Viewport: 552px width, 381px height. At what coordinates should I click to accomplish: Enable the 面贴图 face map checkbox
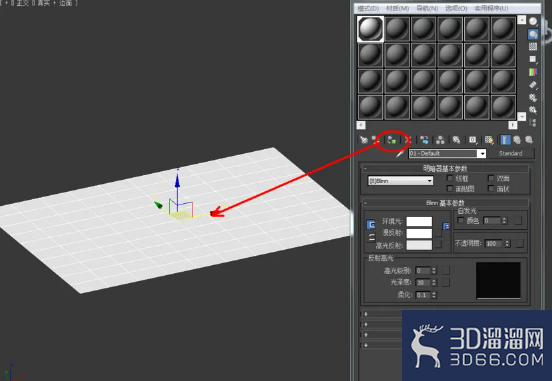450,189
